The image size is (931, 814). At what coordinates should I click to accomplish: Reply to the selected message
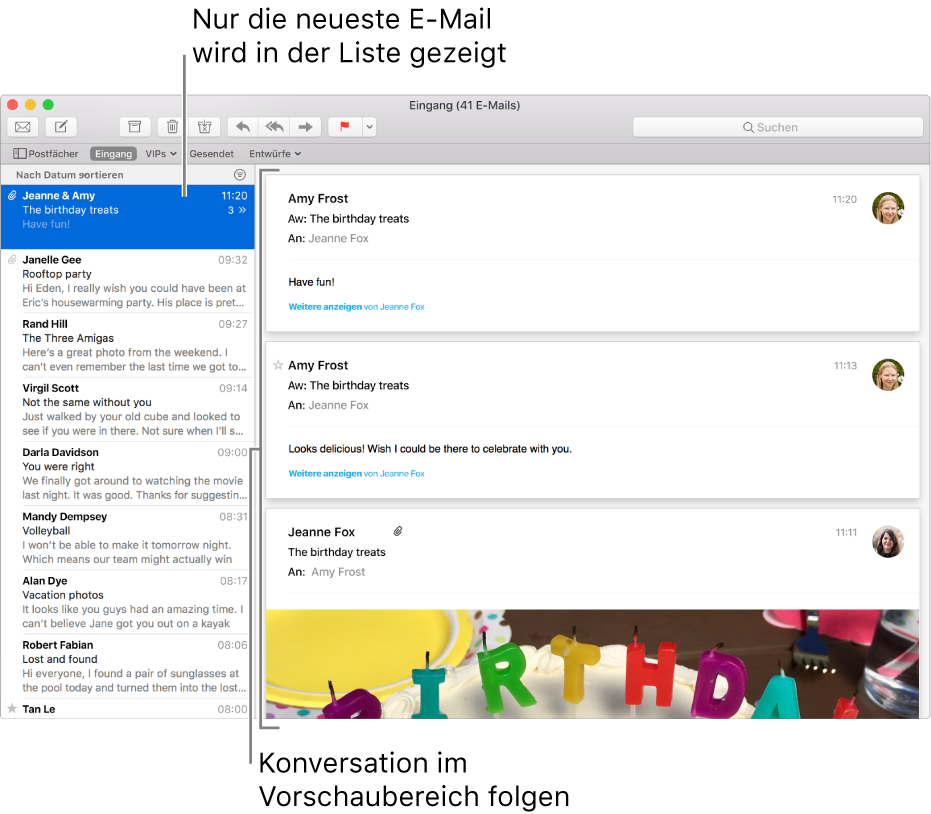[242, 127]
